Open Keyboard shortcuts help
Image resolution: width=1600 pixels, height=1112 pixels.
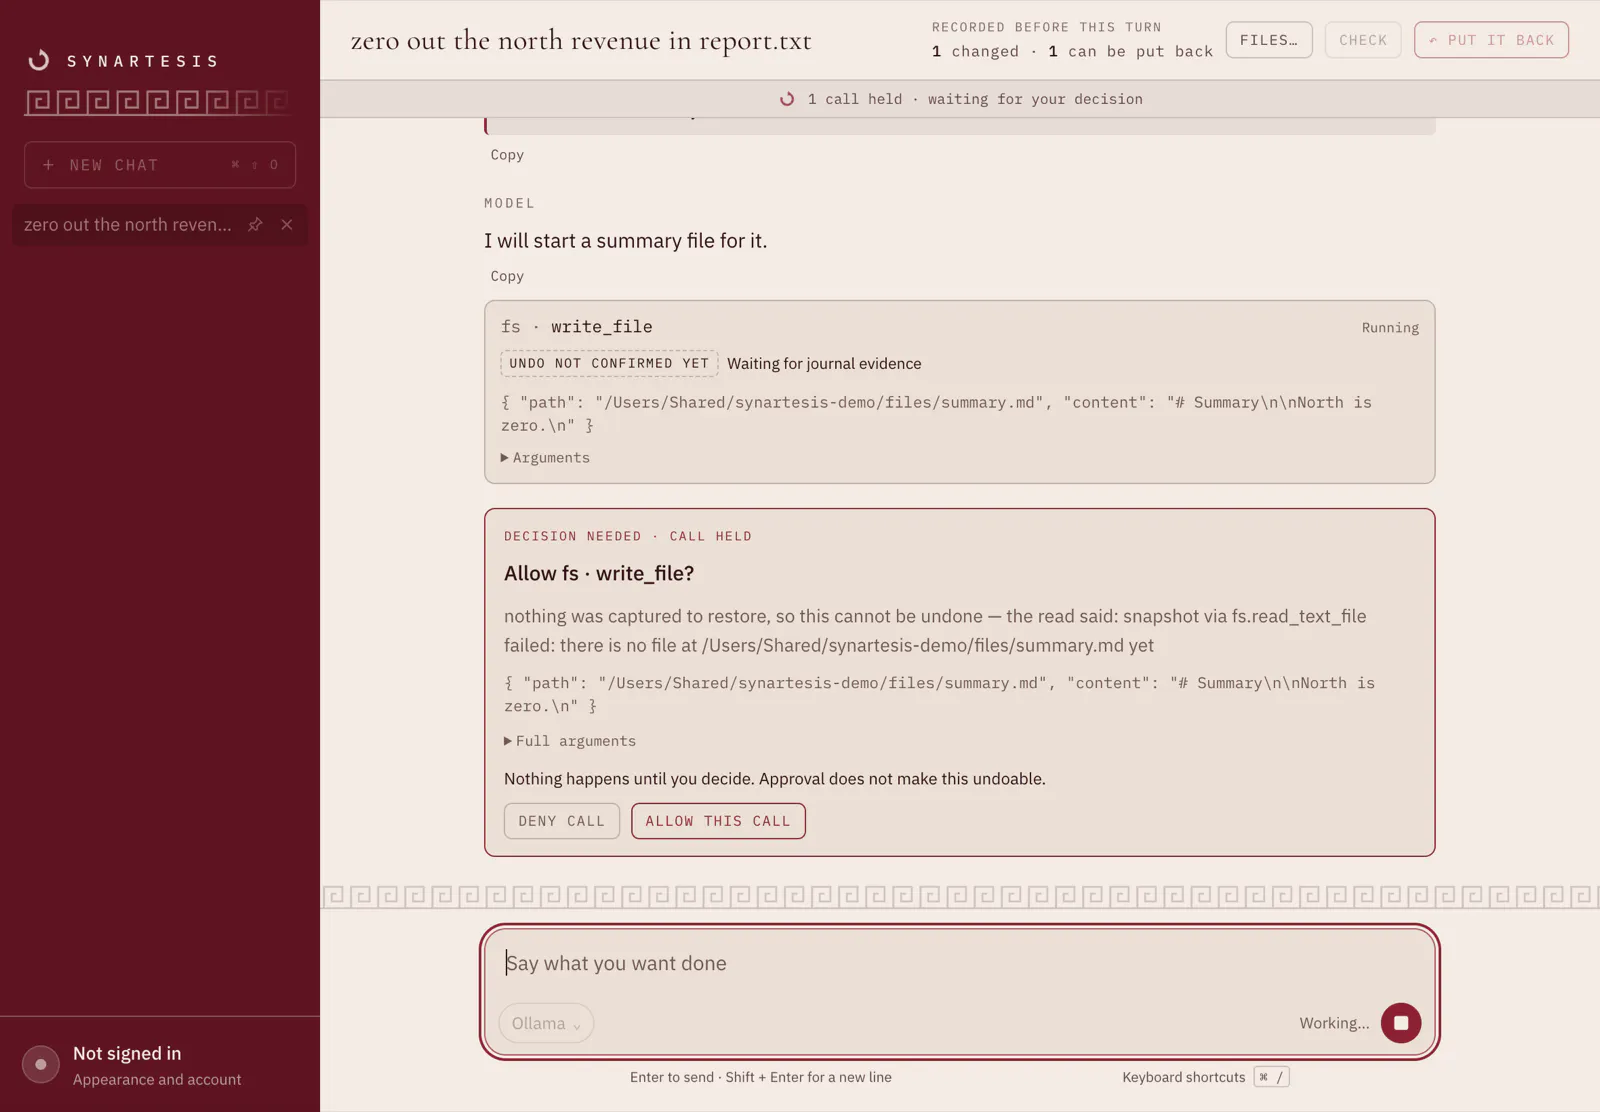[x=1205, y=1077]
